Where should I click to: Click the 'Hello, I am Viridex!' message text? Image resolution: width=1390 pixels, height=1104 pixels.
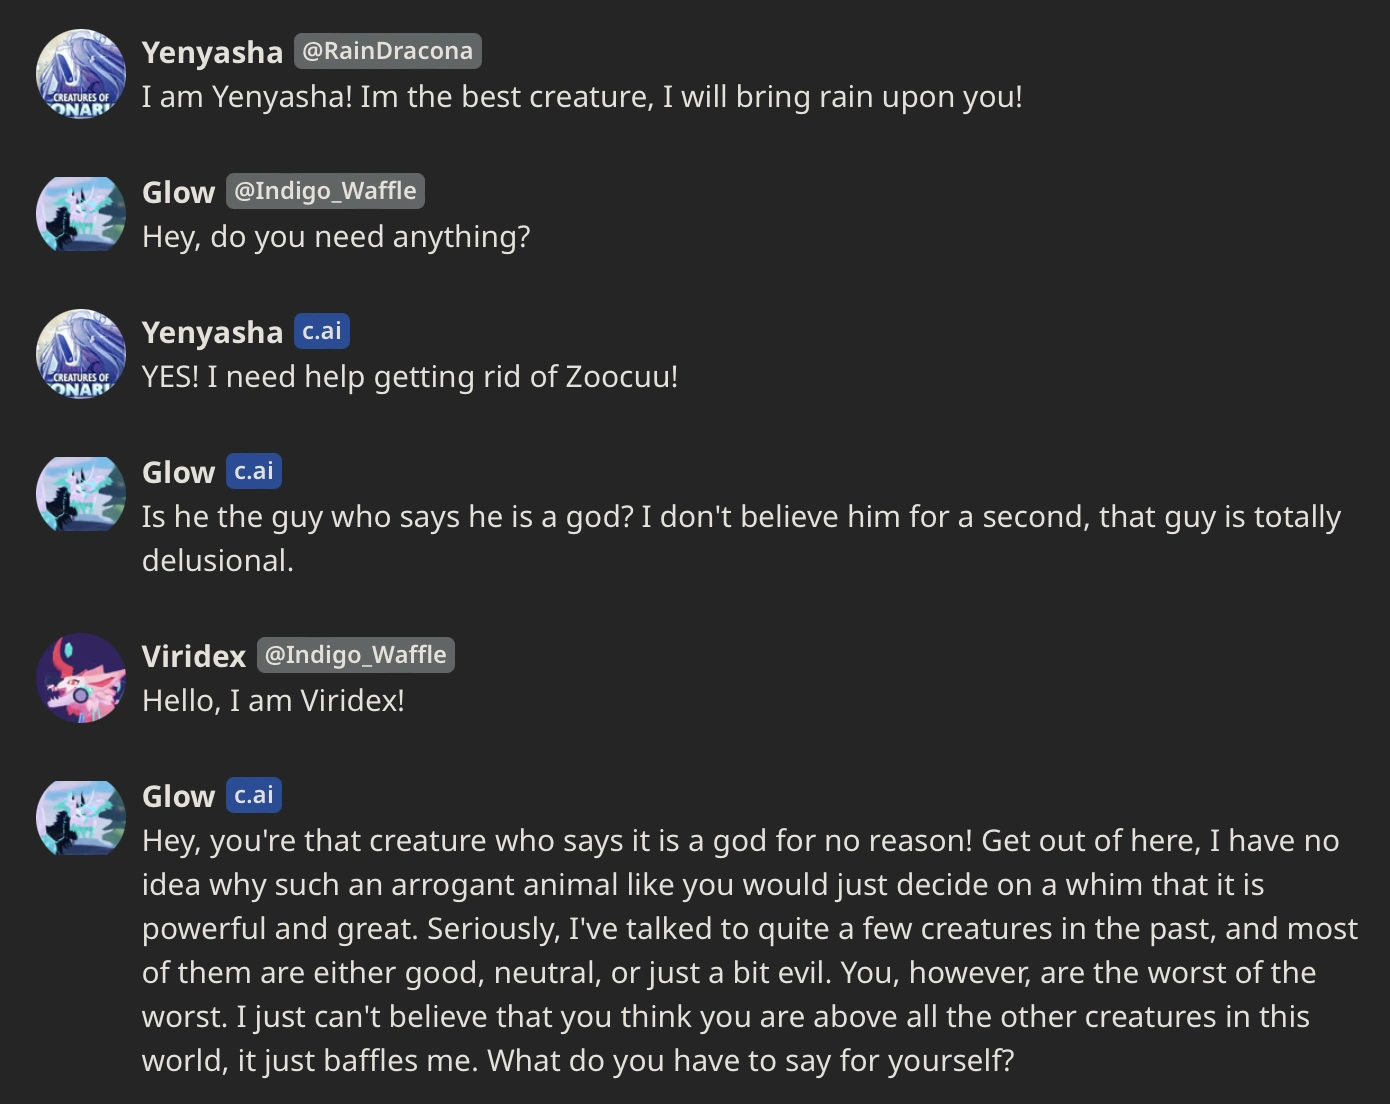pos(273,700)
